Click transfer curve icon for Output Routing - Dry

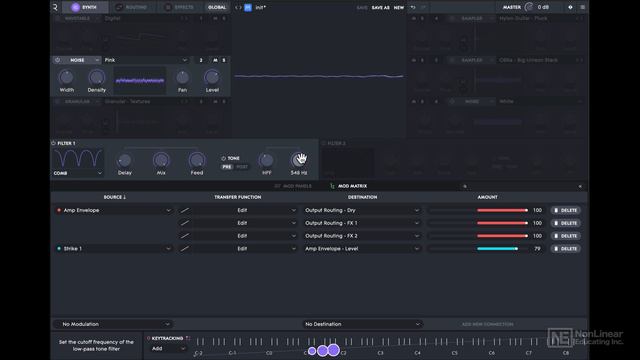185,210
